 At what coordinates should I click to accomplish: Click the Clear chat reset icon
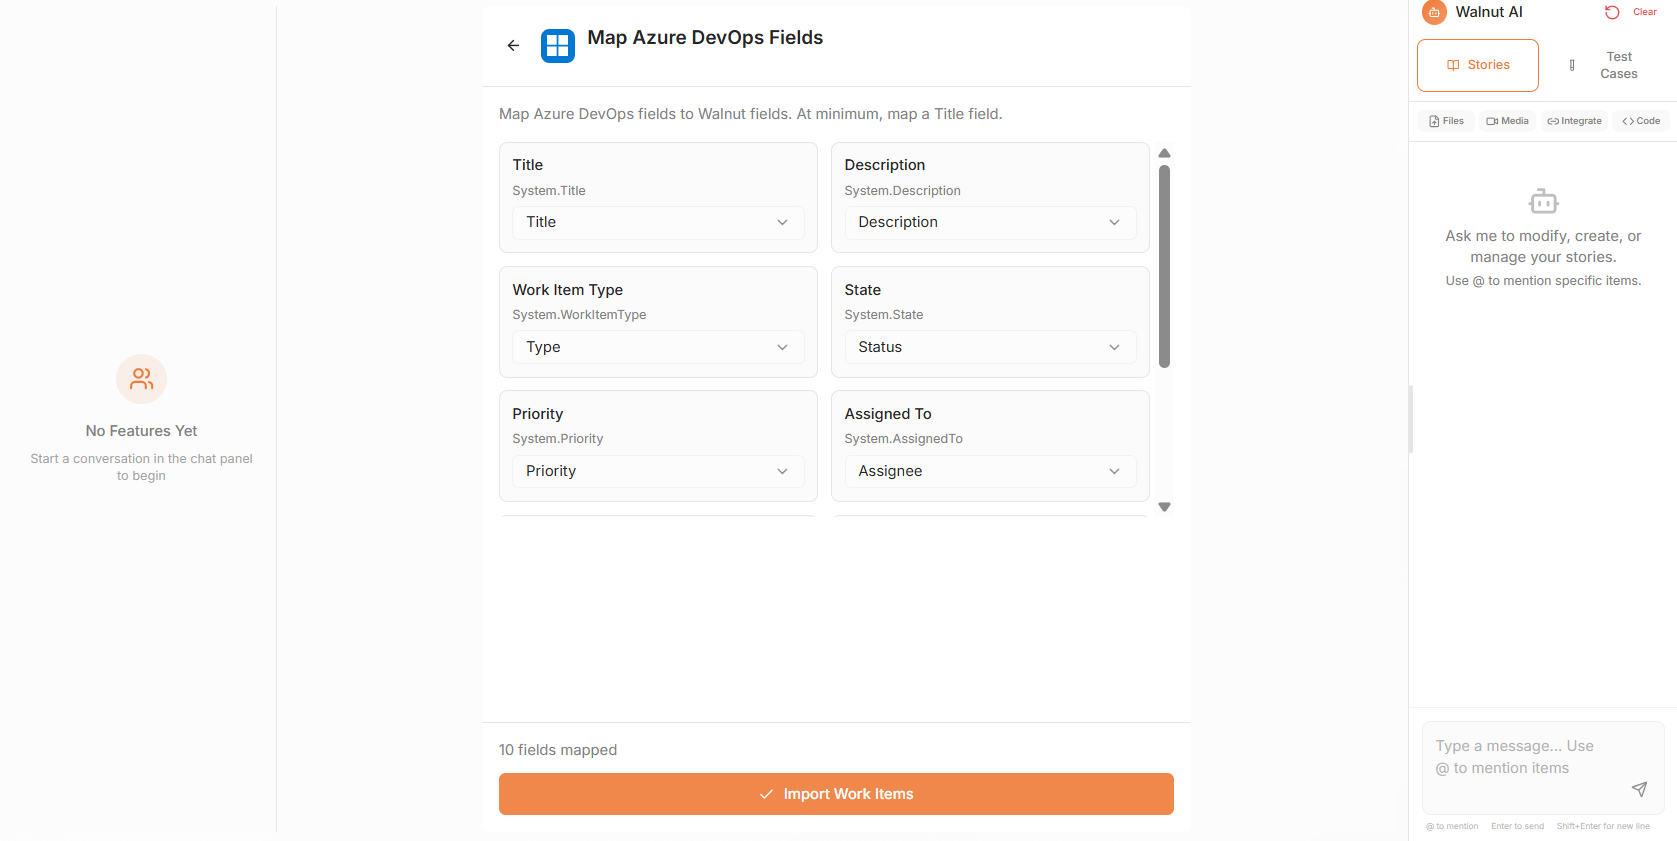pyautogui.click(x=1612, y=12)
